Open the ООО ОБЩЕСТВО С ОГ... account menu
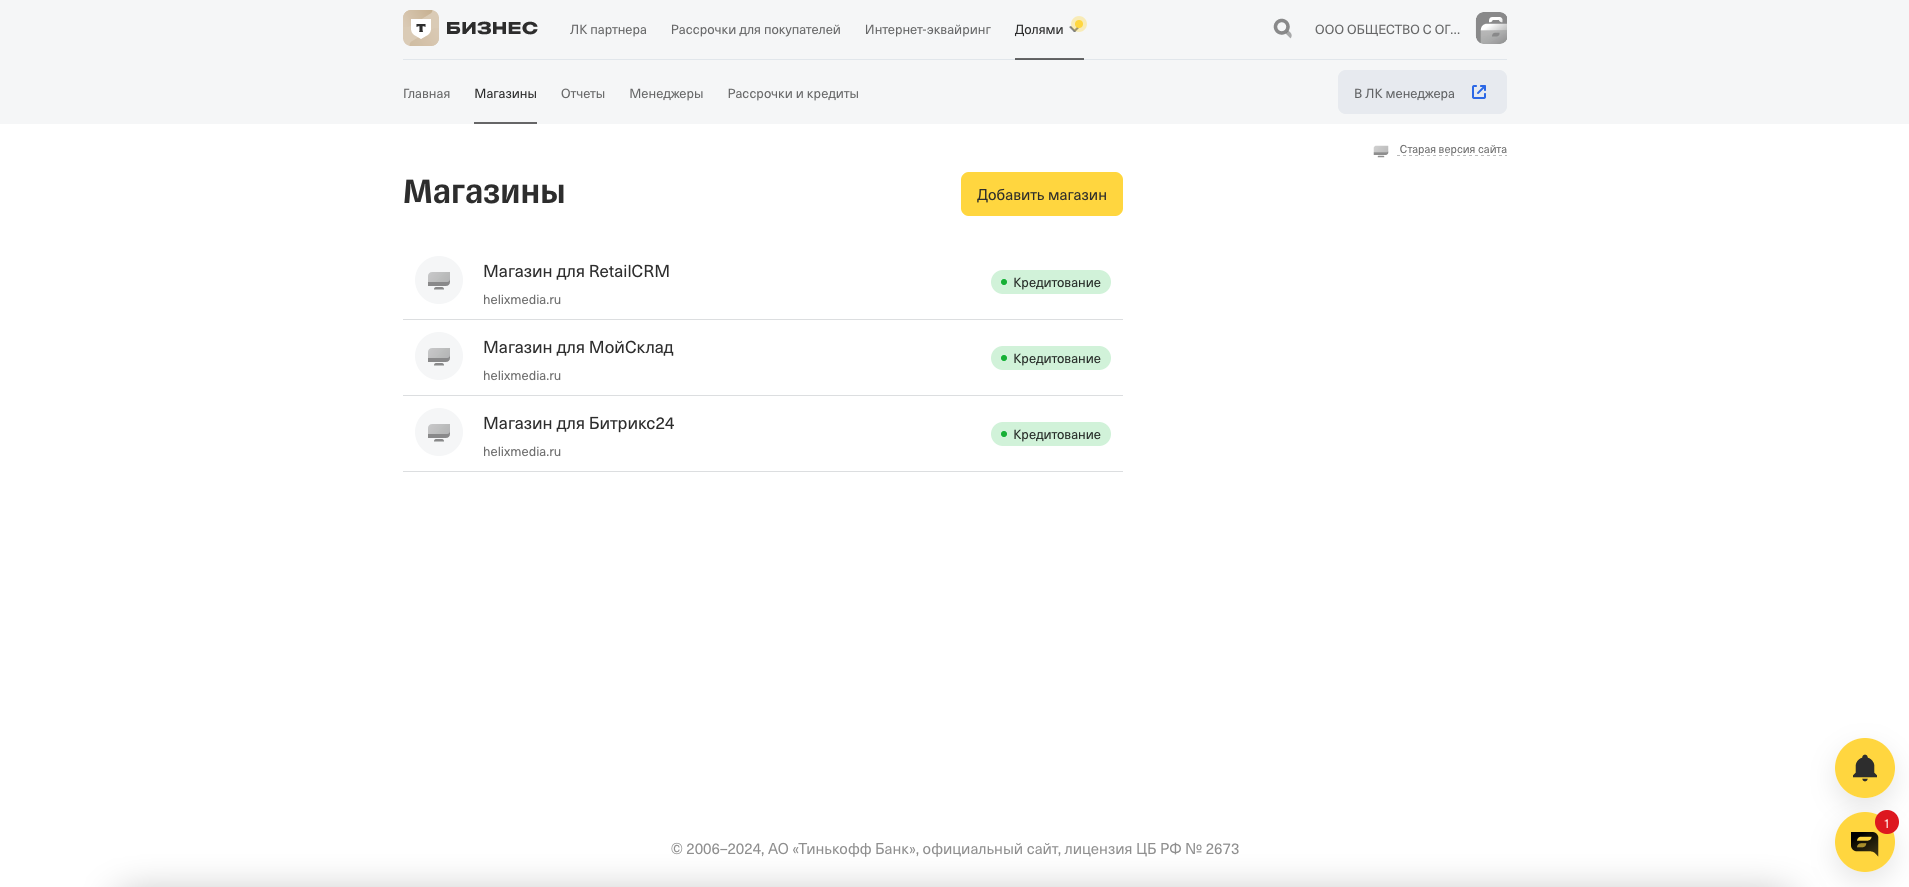The height and width of the screenshot is (887, 1909). tap(1387, 29)
